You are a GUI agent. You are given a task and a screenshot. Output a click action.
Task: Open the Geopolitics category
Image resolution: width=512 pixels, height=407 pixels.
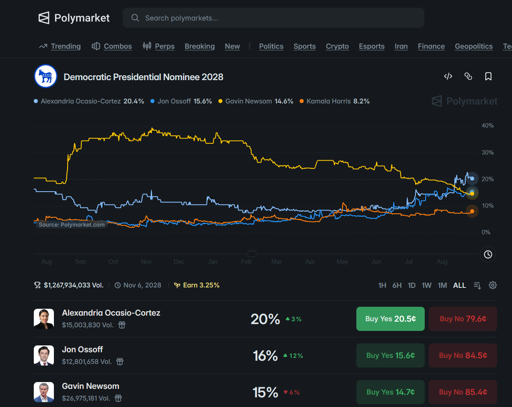474,47
